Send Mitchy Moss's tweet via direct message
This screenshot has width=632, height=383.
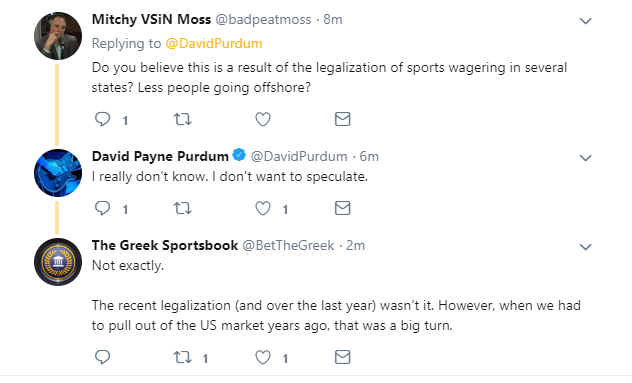coord(343,119)
